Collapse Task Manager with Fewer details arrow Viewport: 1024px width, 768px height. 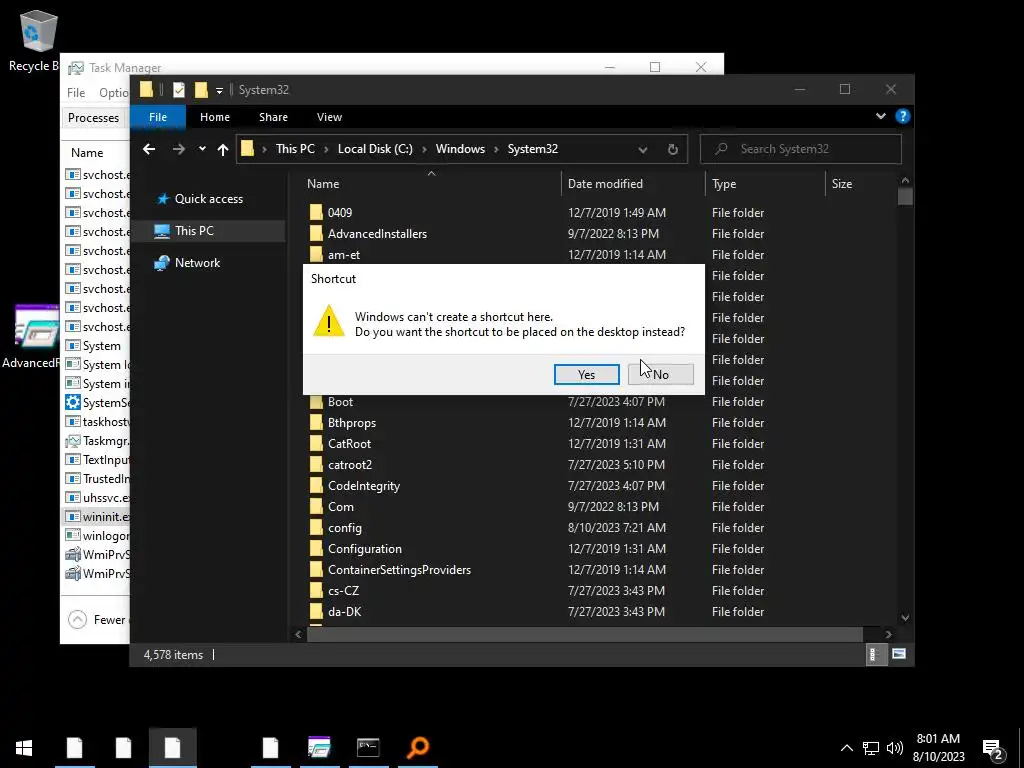click(77, 619)
